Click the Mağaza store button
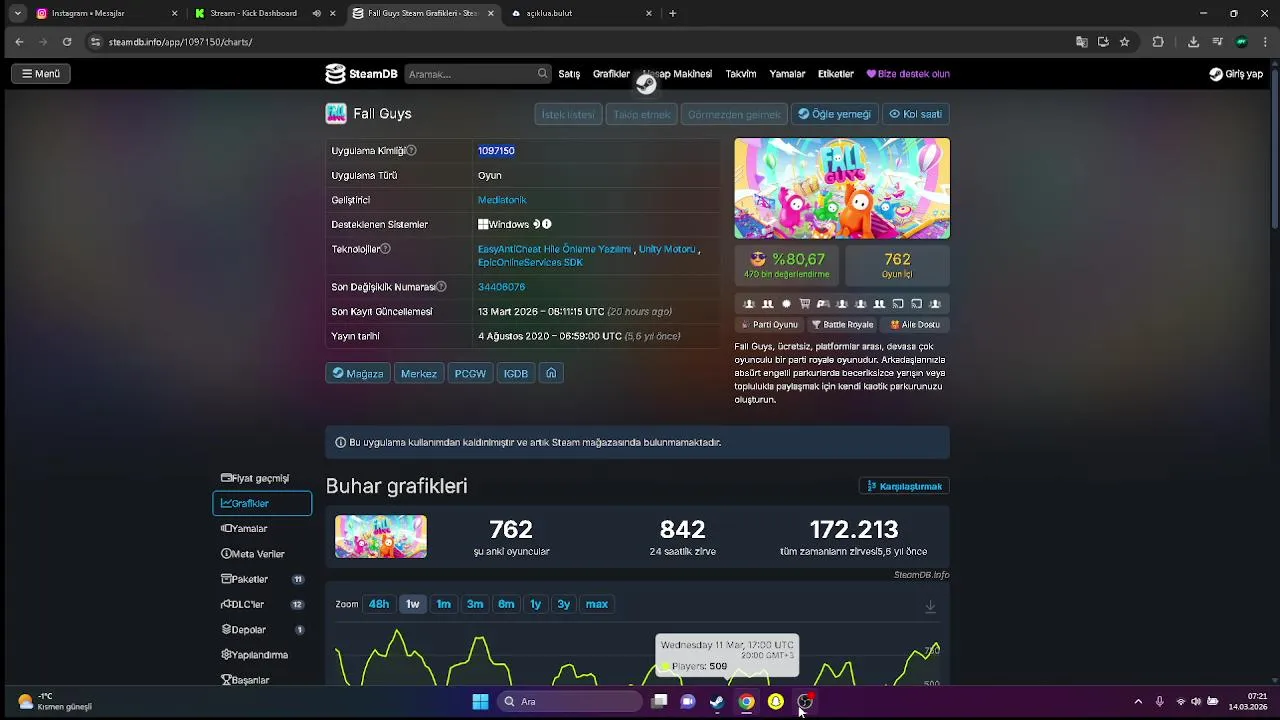The image size is (1280, 720). (357, 373)
